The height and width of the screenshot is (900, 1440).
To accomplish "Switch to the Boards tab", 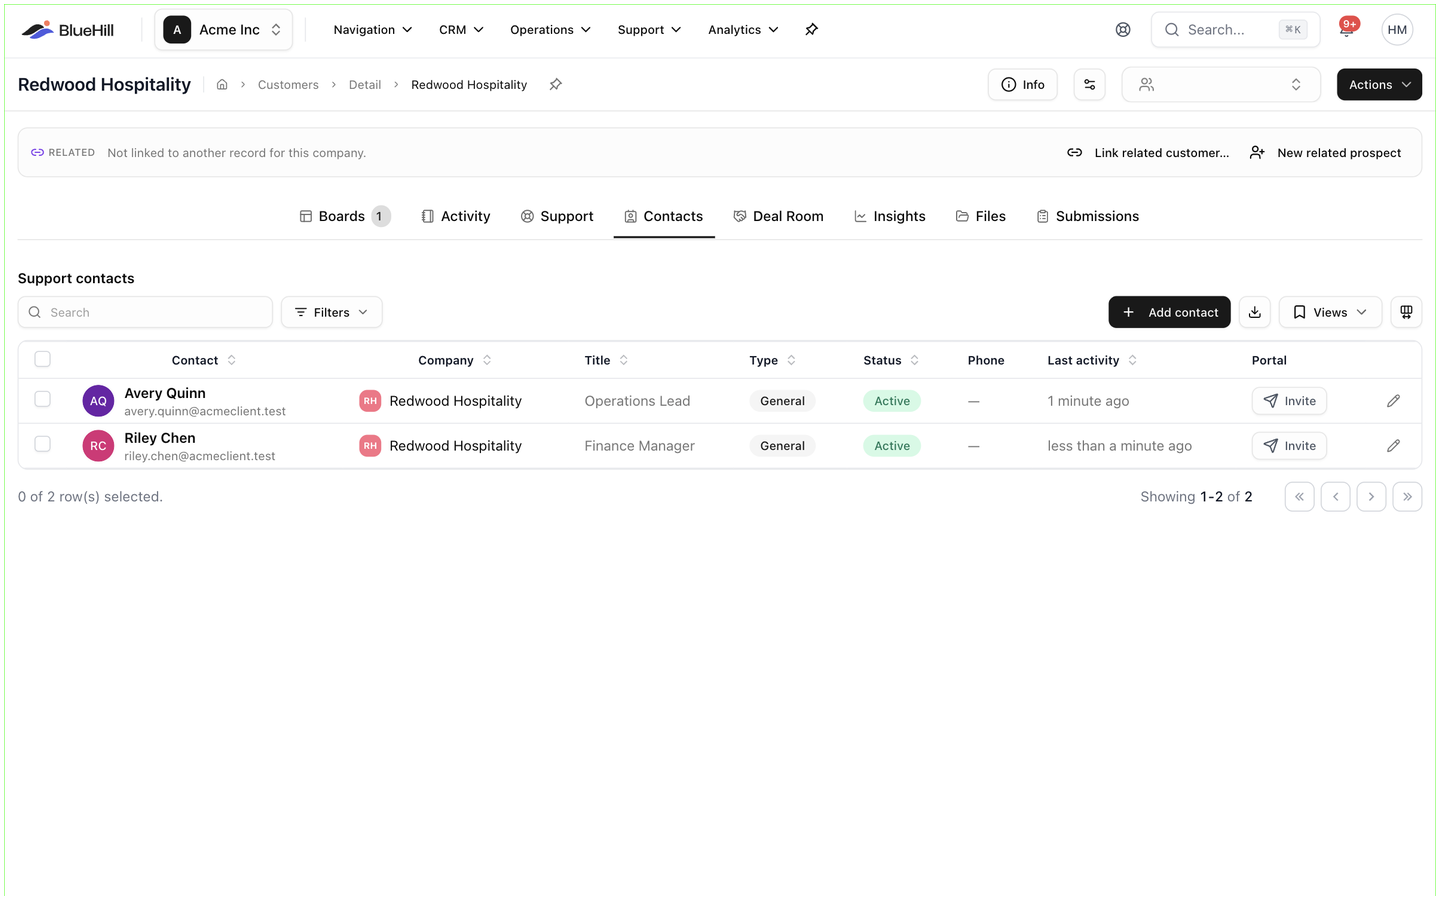I will pyautogui.click(x=344, y=216).
